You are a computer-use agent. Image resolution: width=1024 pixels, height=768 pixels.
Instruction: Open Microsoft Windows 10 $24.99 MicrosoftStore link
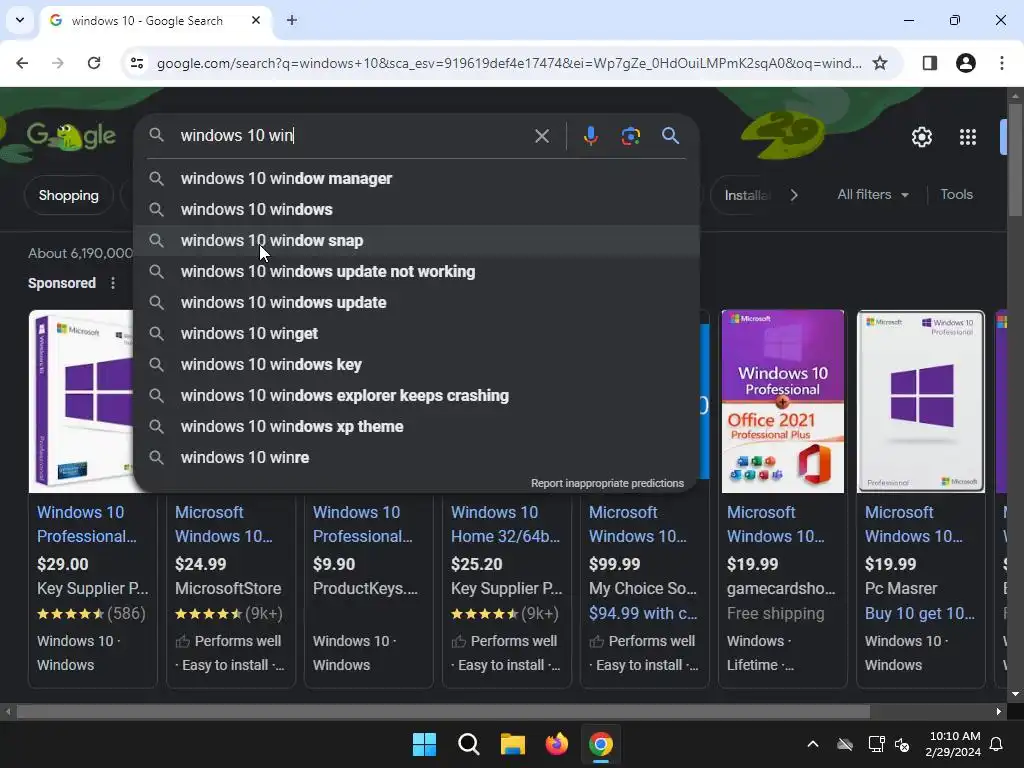click(x=223, y=524)
